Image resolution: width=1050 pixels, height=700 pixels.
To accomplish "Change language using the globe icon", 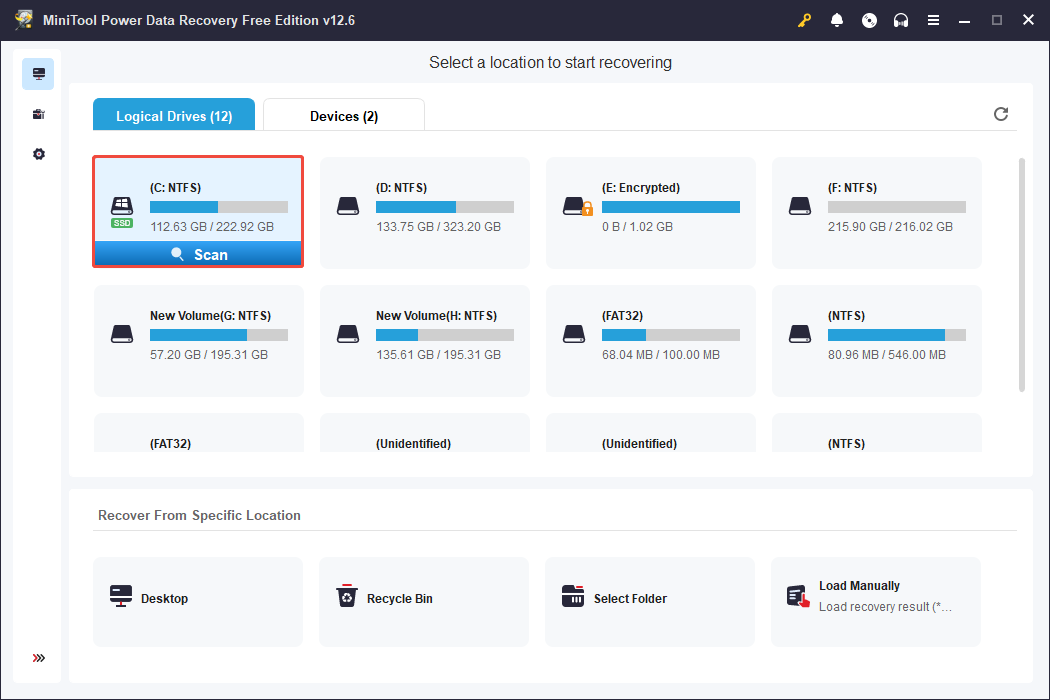I will point(869,19).
